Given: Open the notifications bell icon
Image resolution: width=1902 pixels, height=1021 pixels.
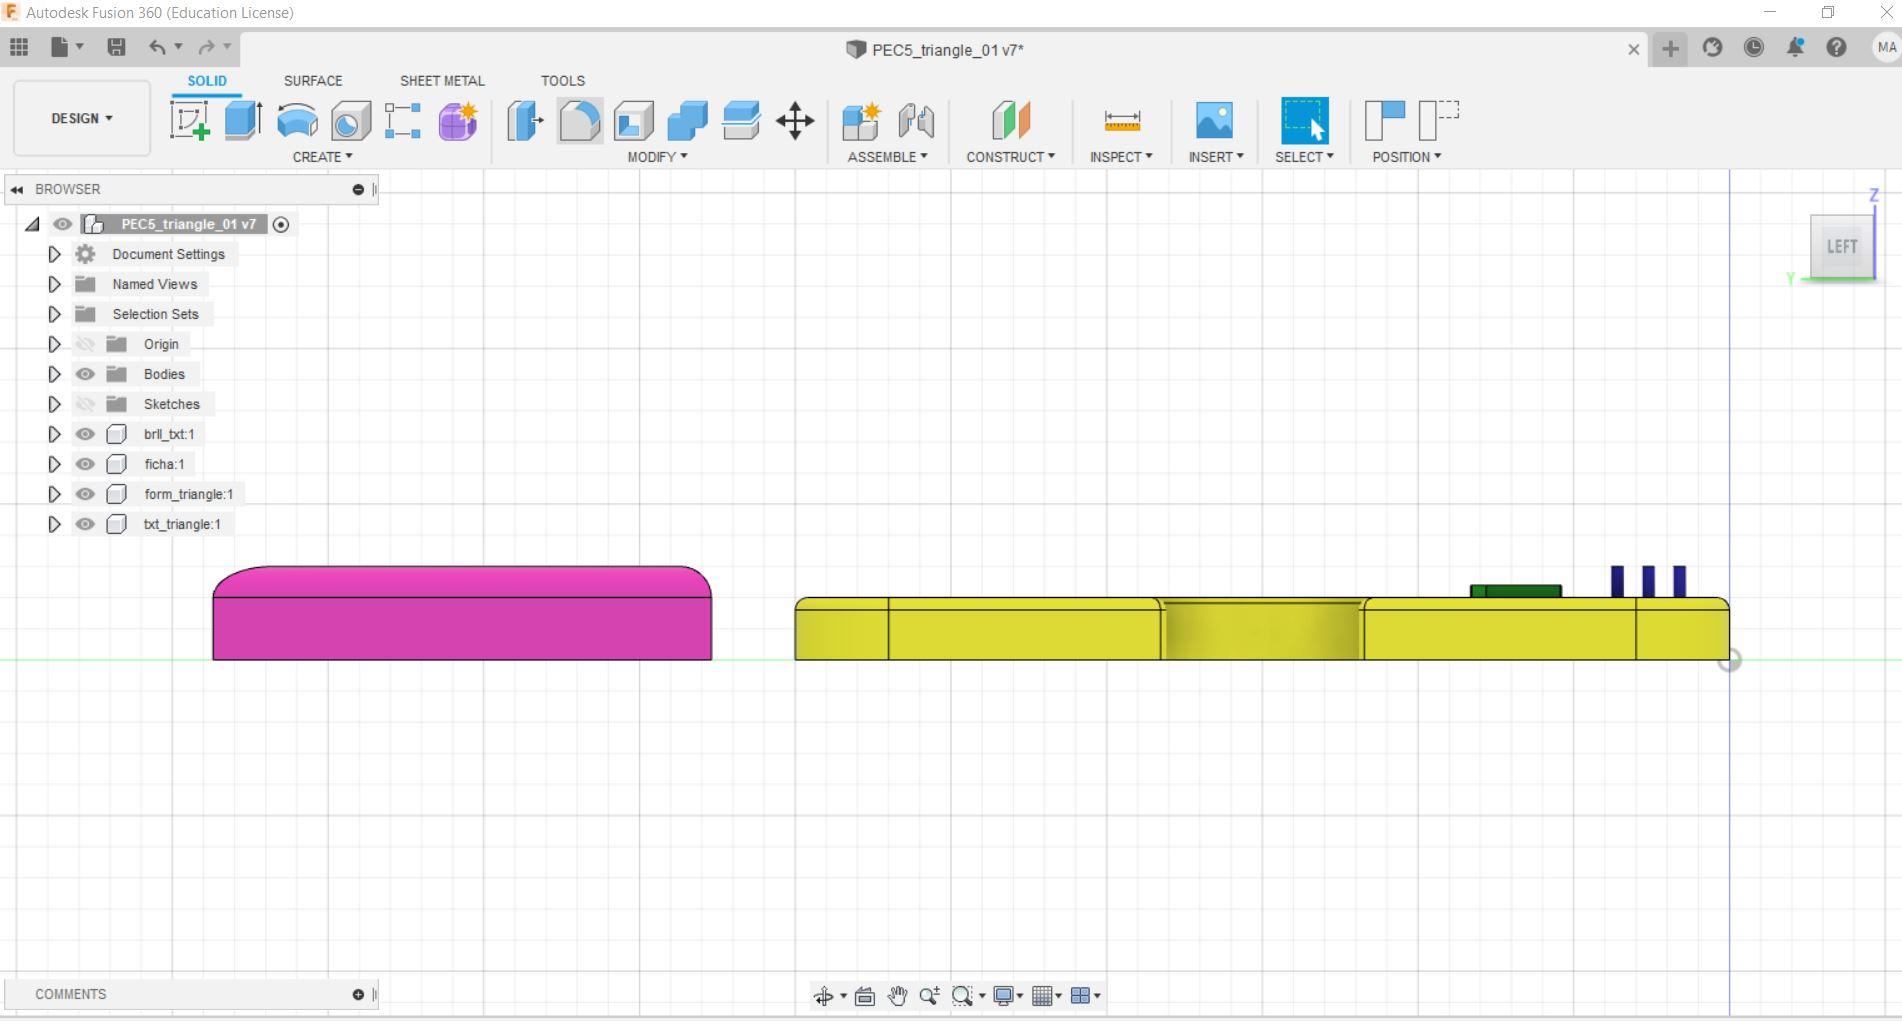Looking at the screenshot, I should click(1795, 47).
